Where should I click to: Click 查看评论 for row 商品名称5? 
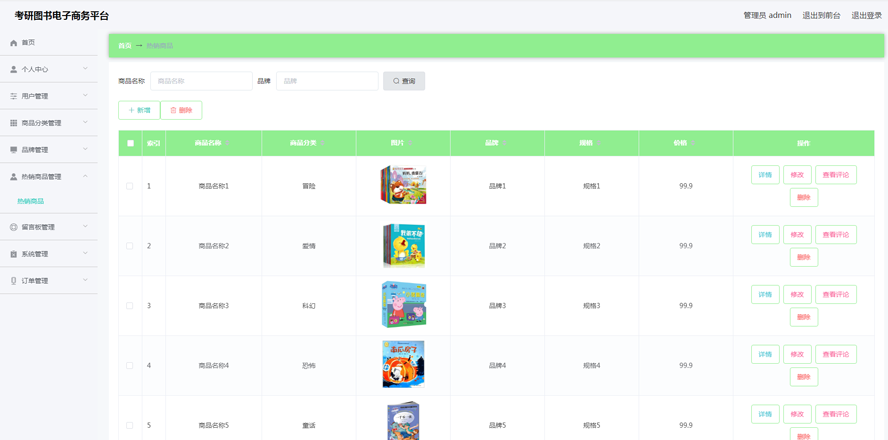pyautogui.click(x=836, y=415)
